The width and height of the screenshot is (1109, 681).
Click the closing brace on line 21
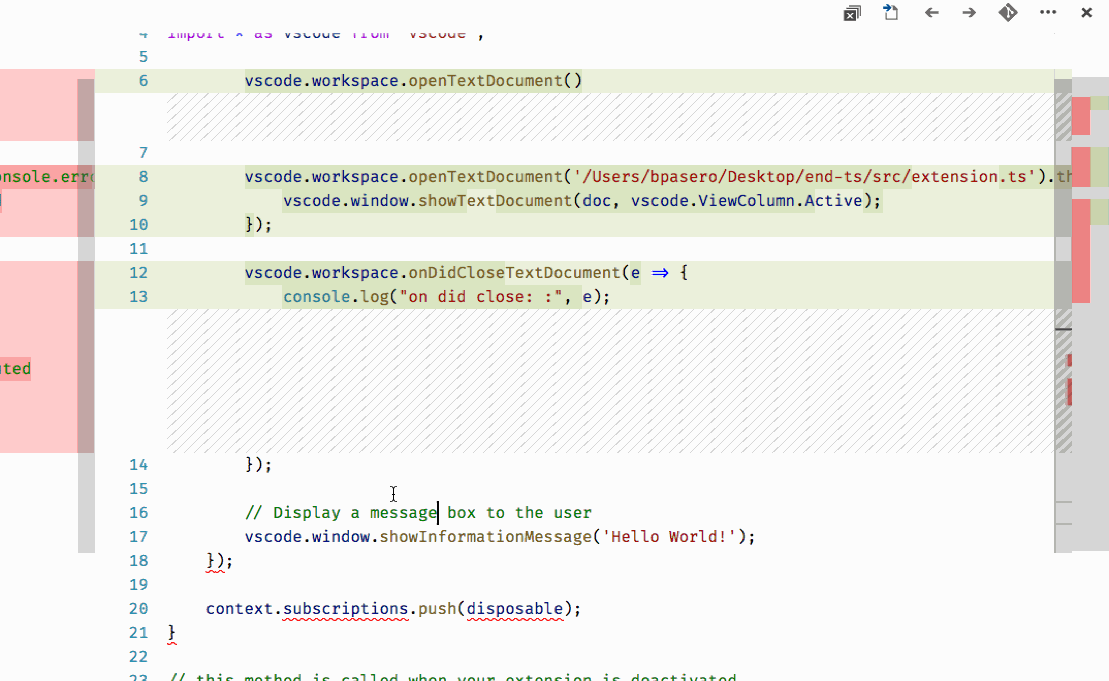(171, 633)
